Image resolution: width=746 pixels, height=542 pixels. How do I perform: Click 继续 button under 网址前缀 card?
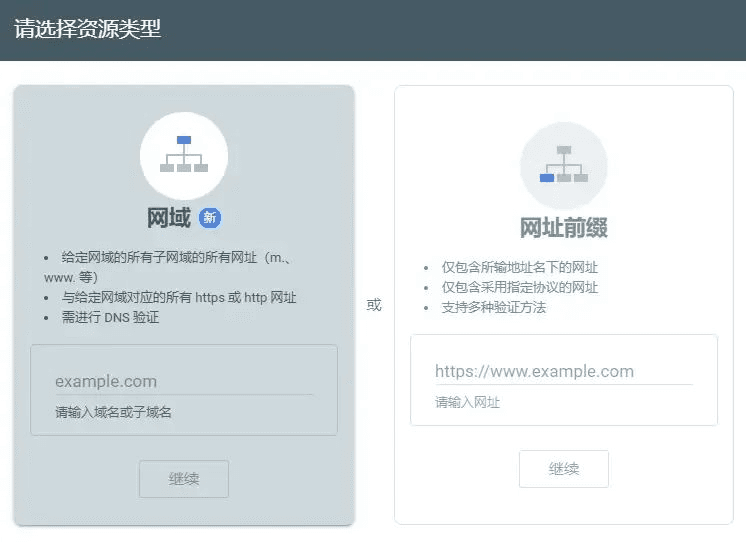tap(564, 469)
